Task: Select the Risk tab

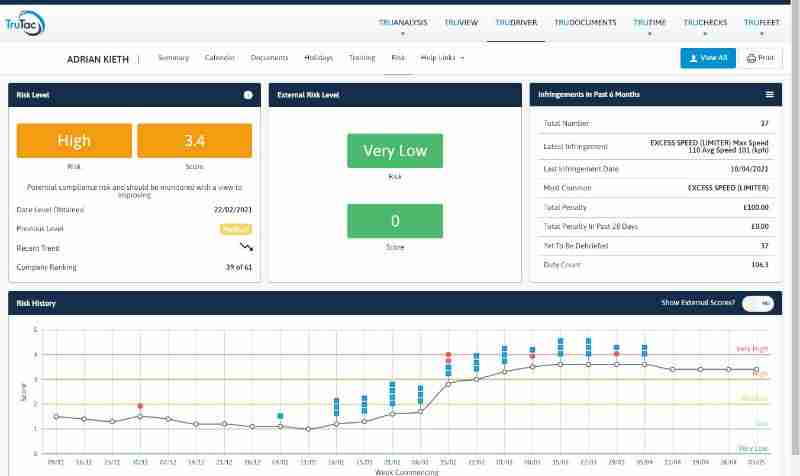Action: (398, 58)
